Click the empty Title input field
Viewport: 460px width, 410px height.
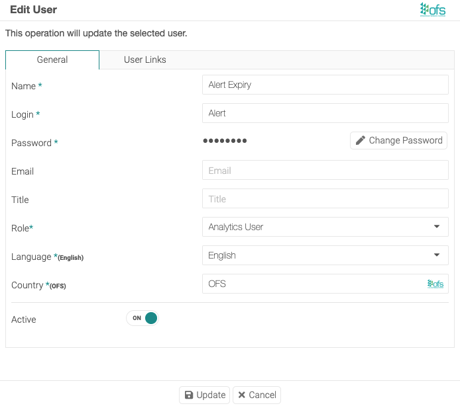(325, 199)
